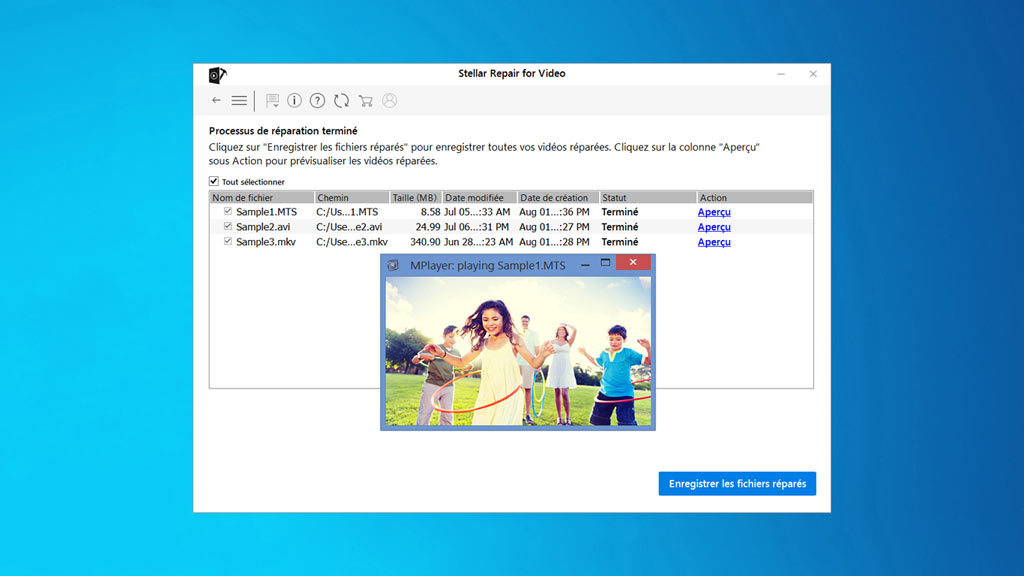This screenshot has height=576, width=1024.
Task: Click the language flag toolbar icon
Action: coord(272,101)
